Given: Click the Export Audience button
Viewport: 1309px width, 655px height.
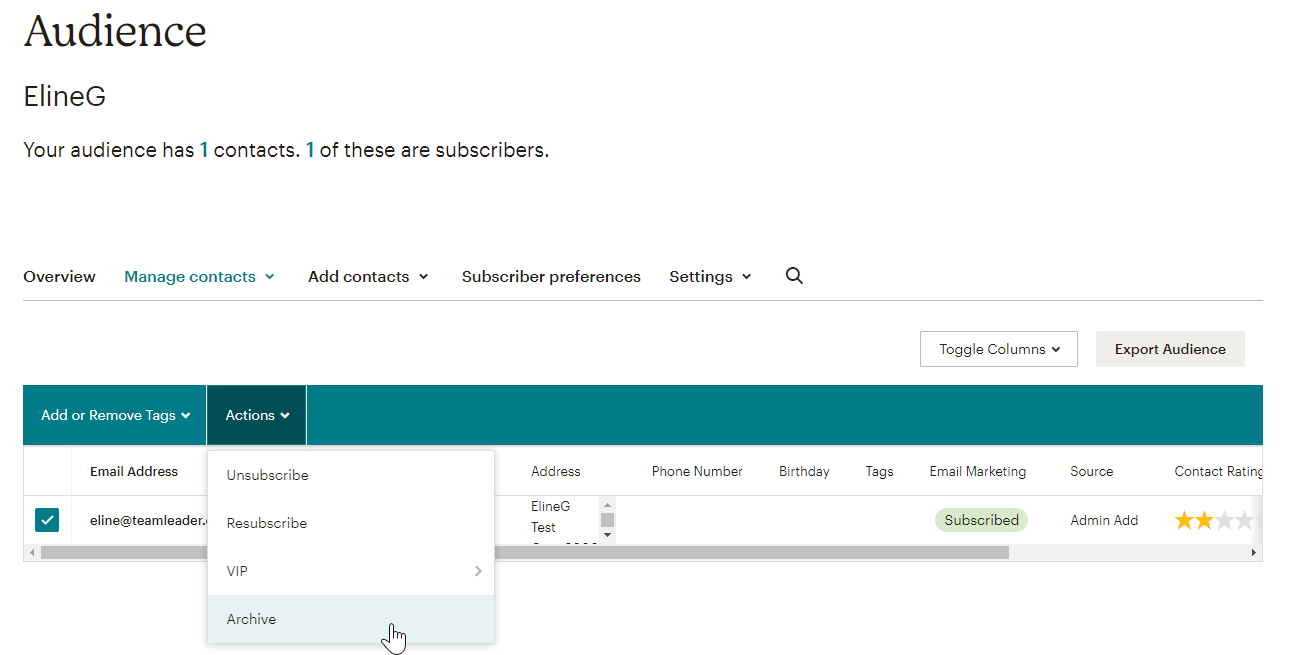Looking at the screenshot, I should (x=1169, y=348).
